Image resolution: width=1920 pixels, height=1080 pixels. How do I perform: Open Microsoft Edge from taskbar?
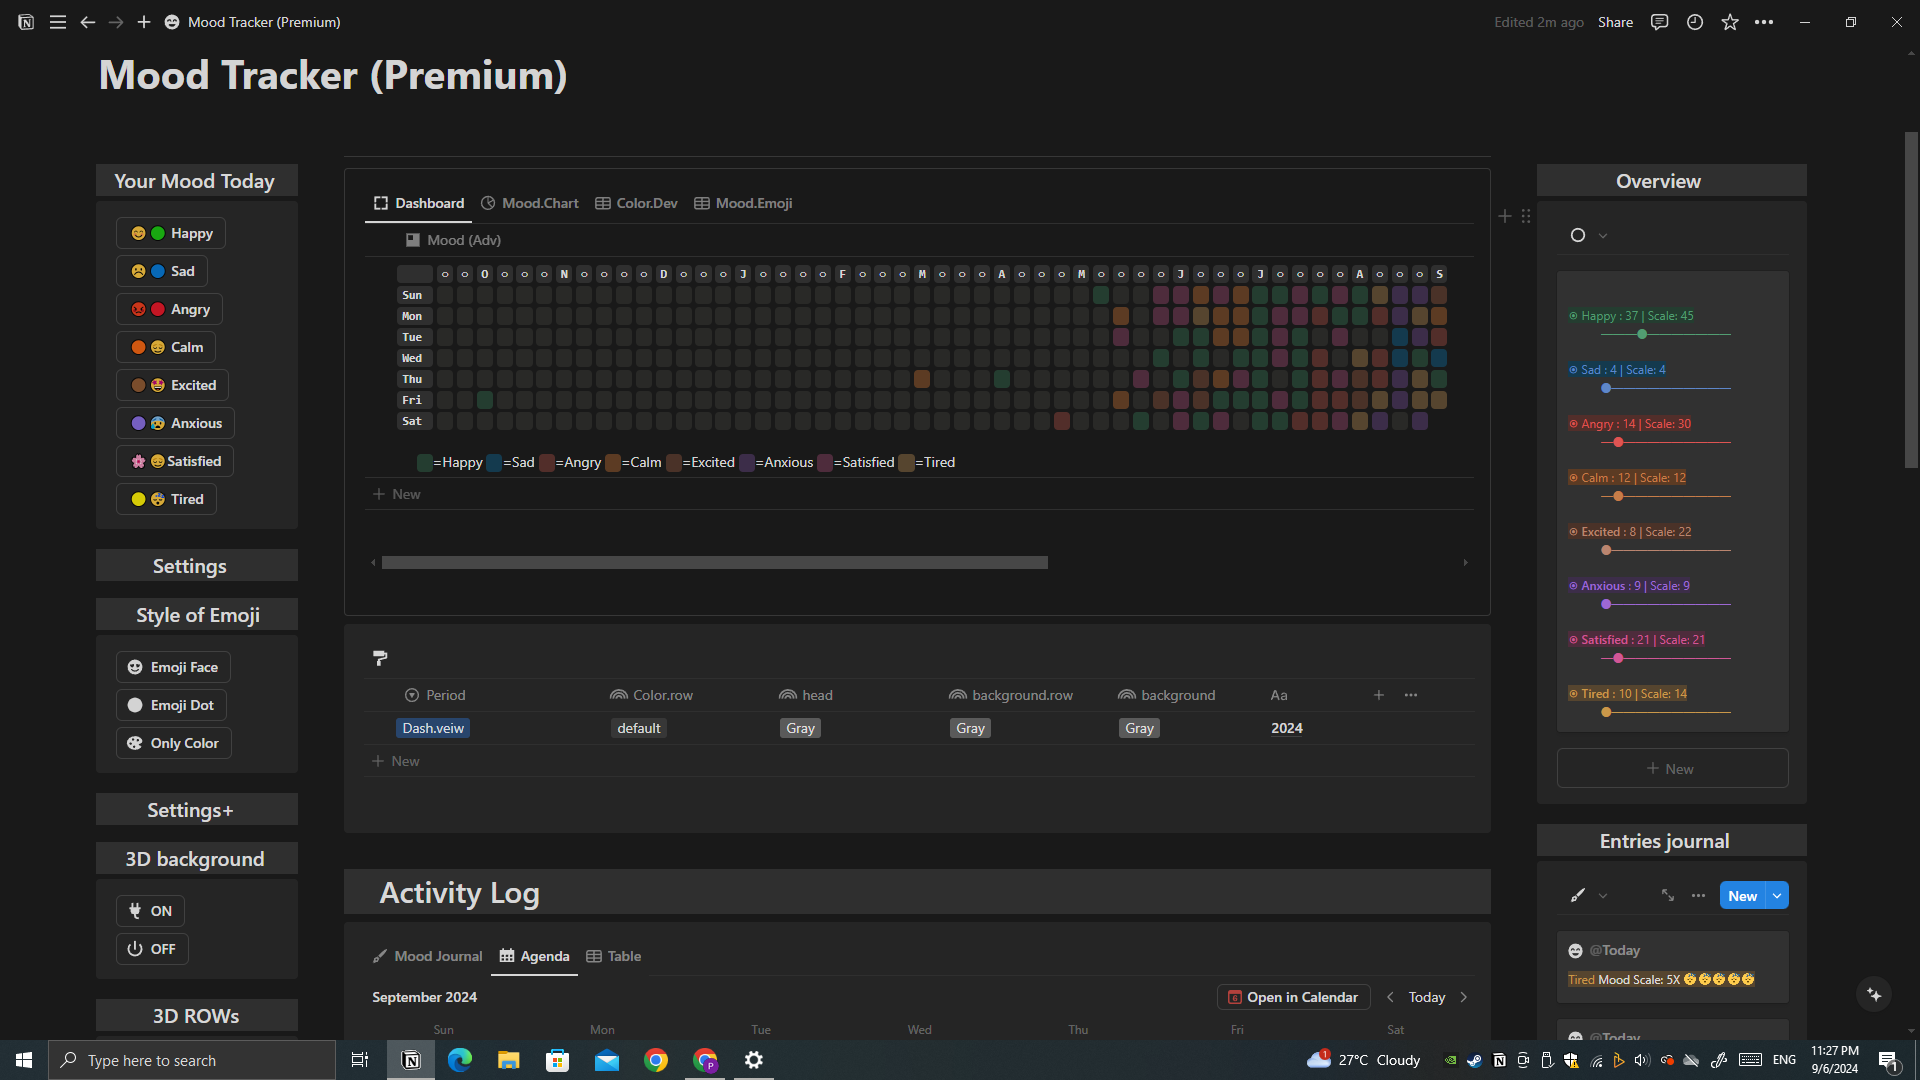click(x=460, y=1060)
